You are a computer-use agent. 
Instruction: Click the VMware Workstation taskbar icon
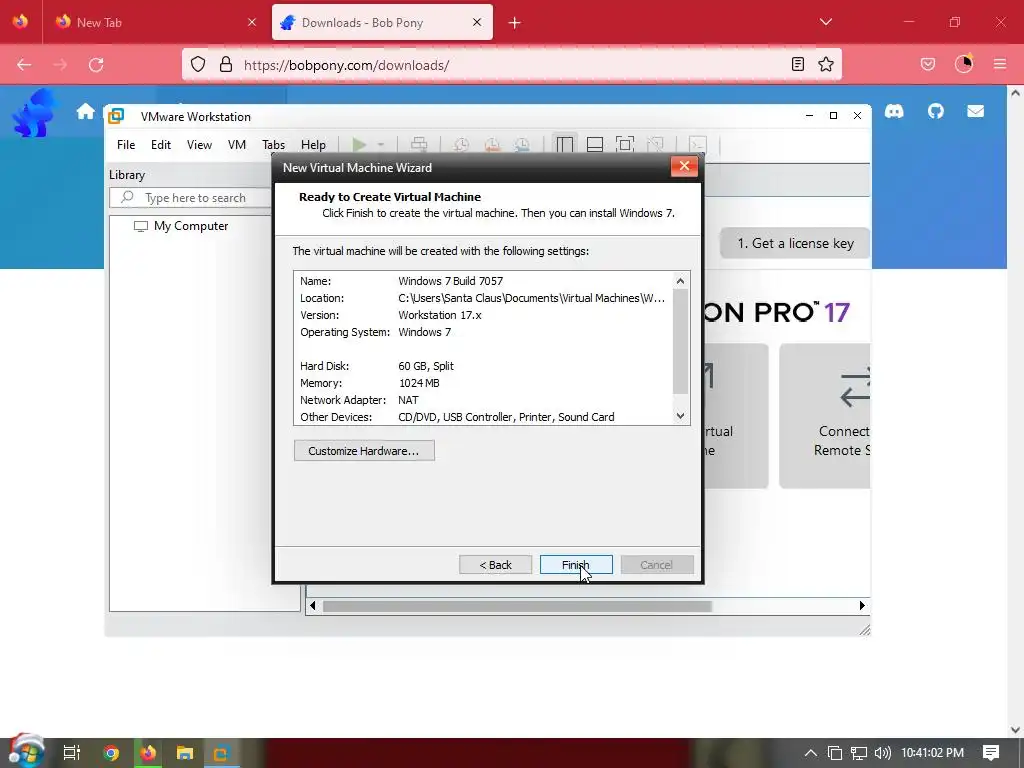point(220,753)
